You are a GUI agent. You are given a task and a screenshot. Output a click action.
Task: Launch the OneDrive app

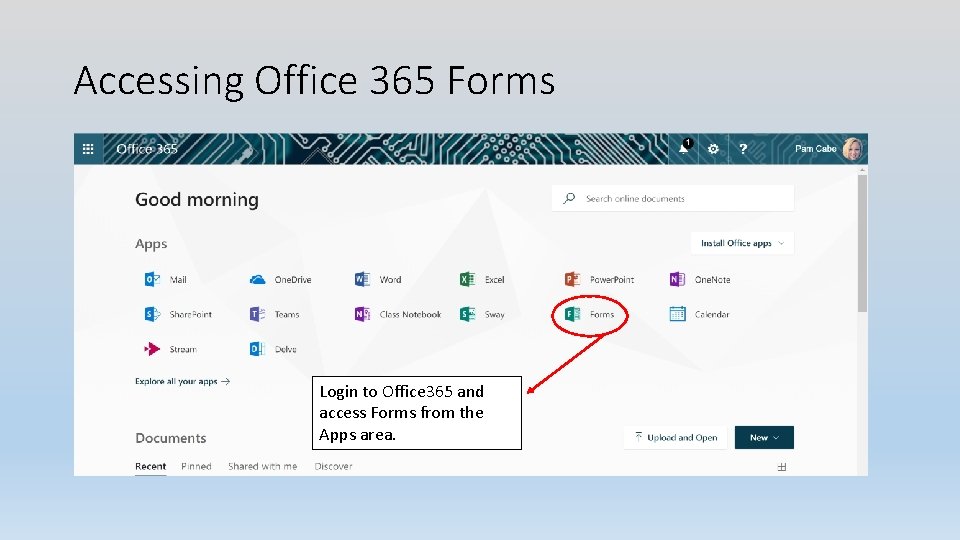pyautogui.click(x=280, y=280)
